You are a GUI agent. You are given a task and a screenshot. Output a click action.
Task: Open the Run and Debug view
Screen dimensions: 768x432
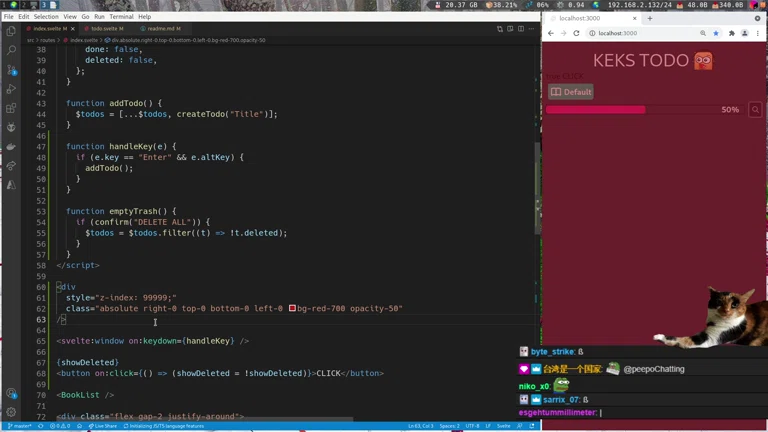[x=11, y=89]
